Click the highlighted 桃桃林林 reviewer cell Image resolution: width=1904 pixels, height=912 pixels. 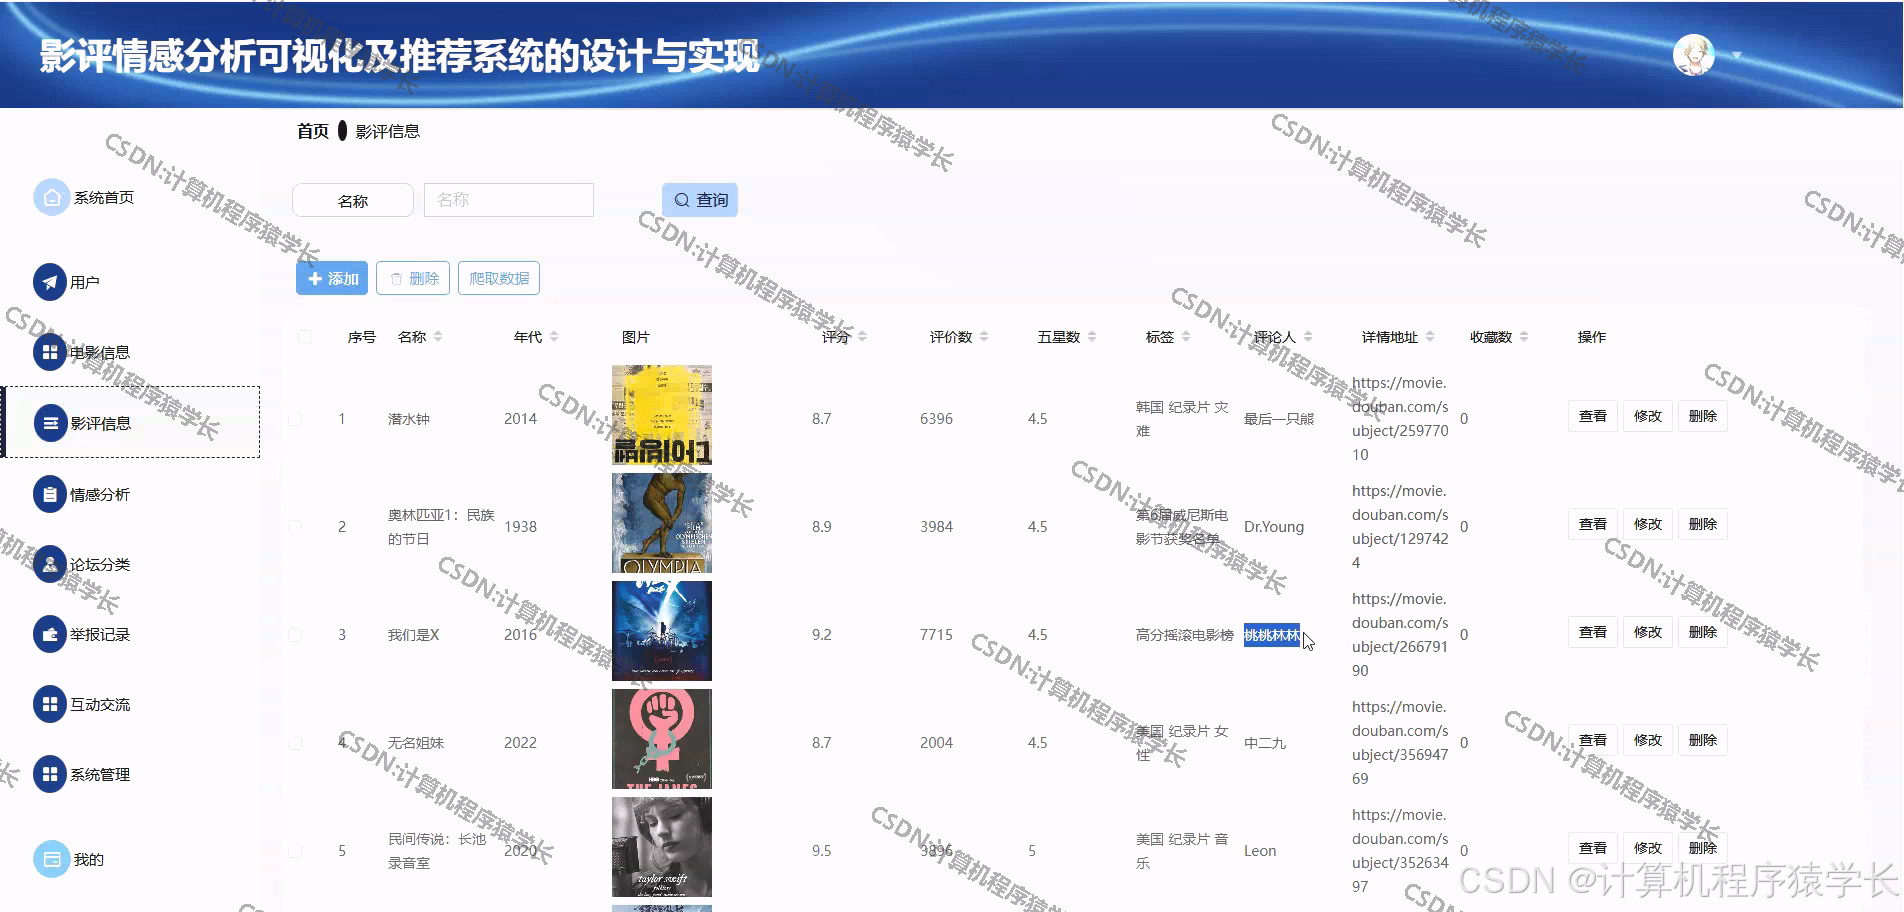1272,635
